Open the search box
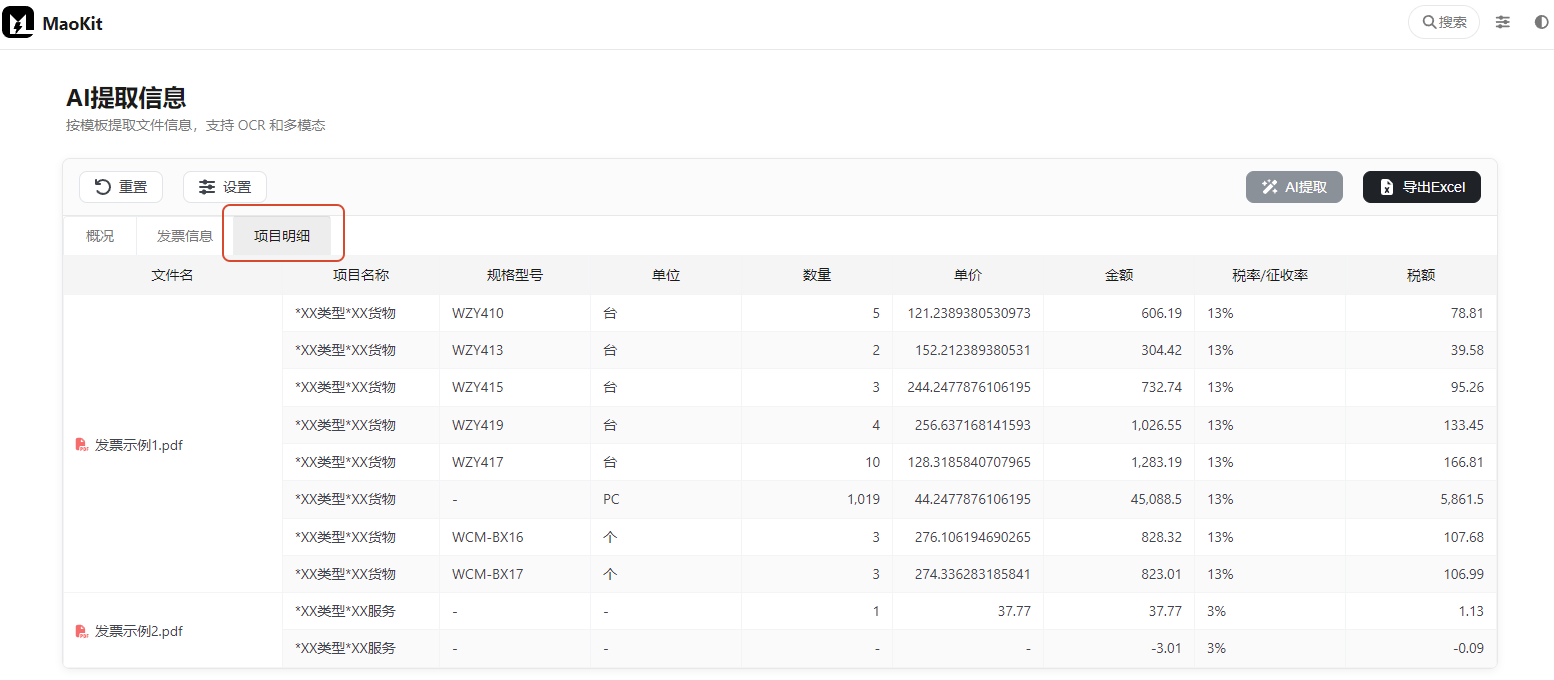Screen dimensions: 1554x680 coord(1444,22)
